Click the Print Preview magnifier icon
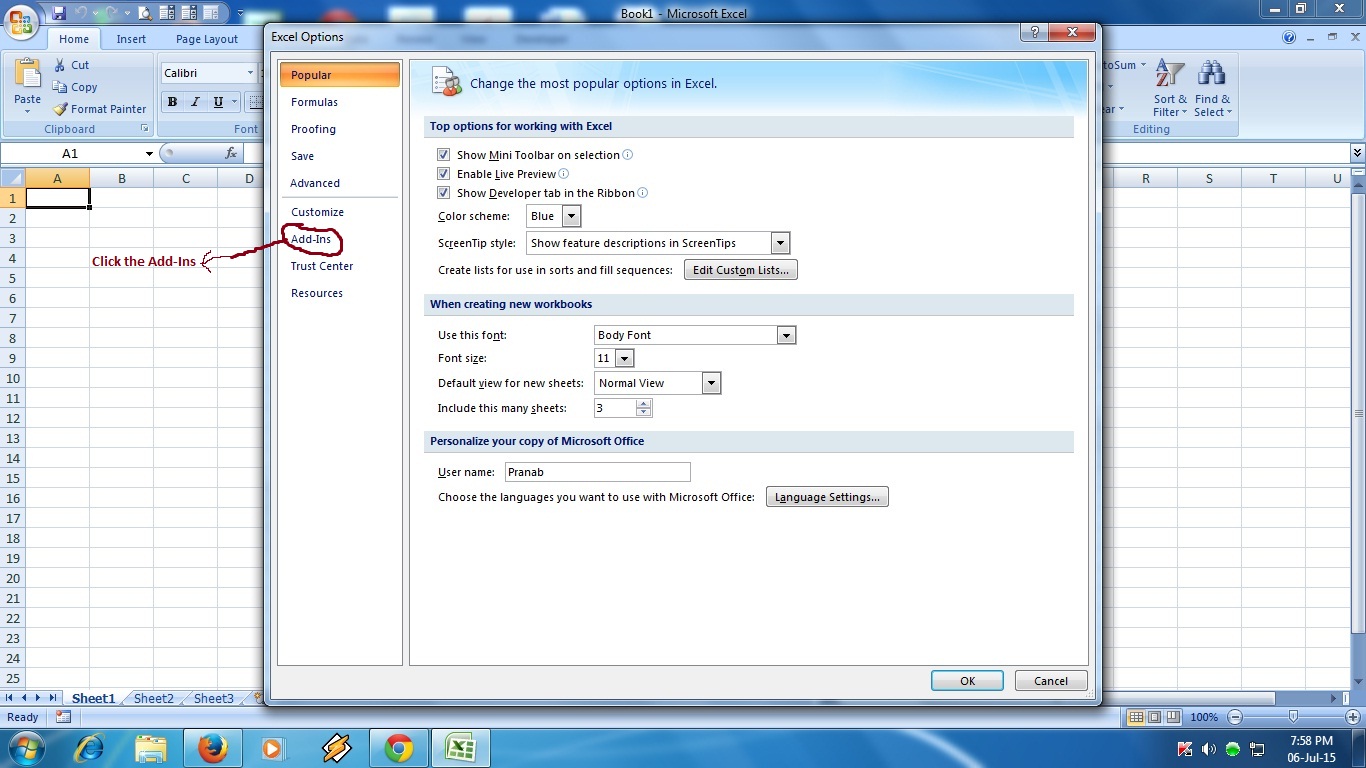 coord(145,13)
